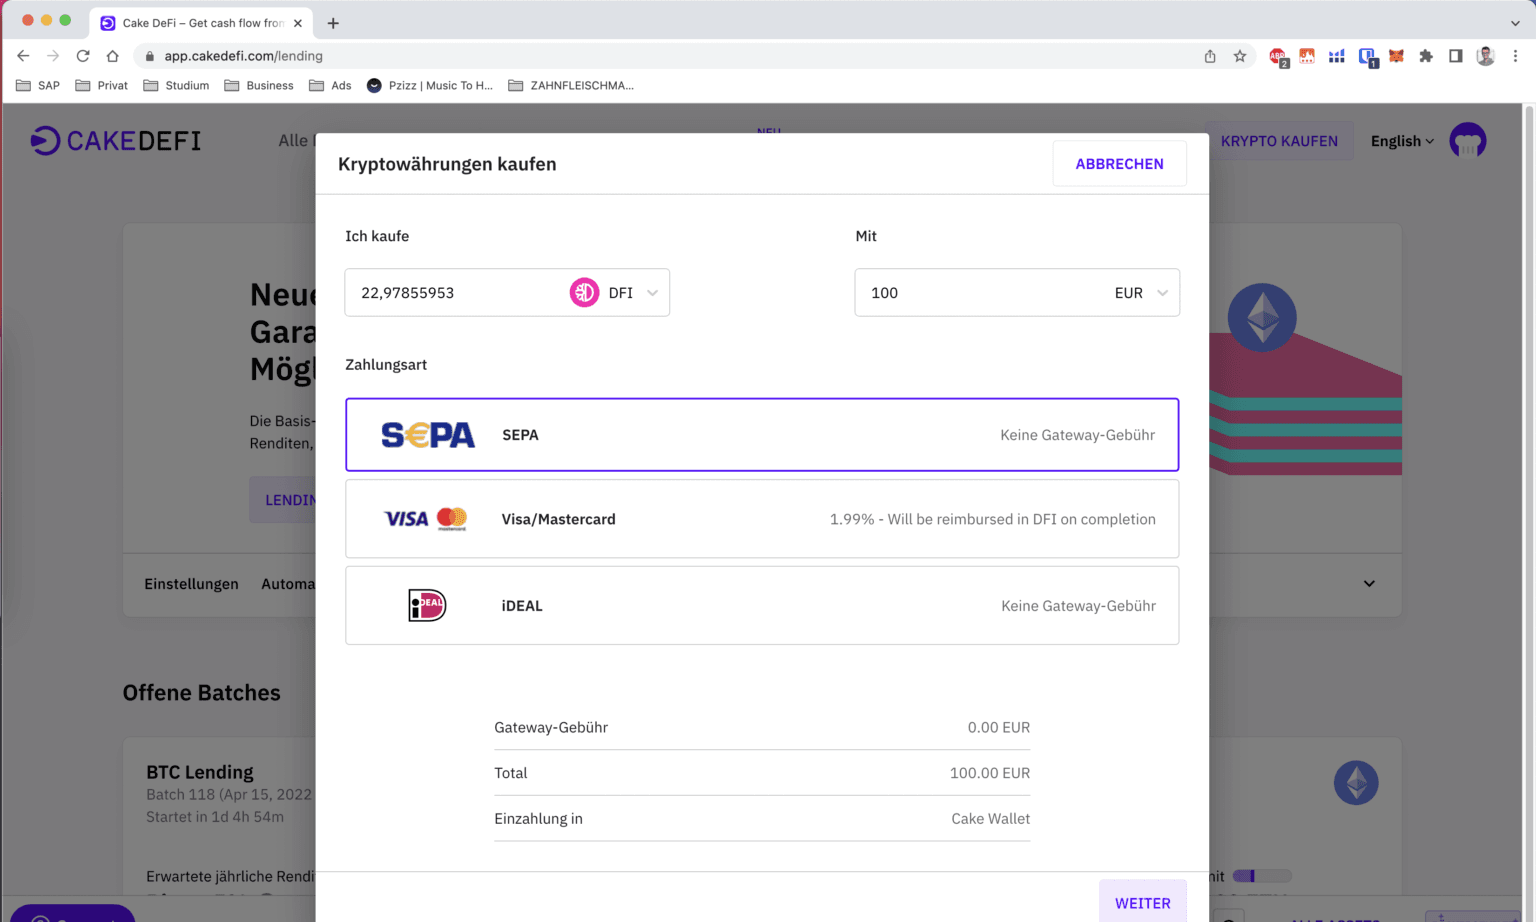Click the browser share icon
The height and width of the screenshot is (922, 1536).
pyautogui.click(x=1210, y=56)
